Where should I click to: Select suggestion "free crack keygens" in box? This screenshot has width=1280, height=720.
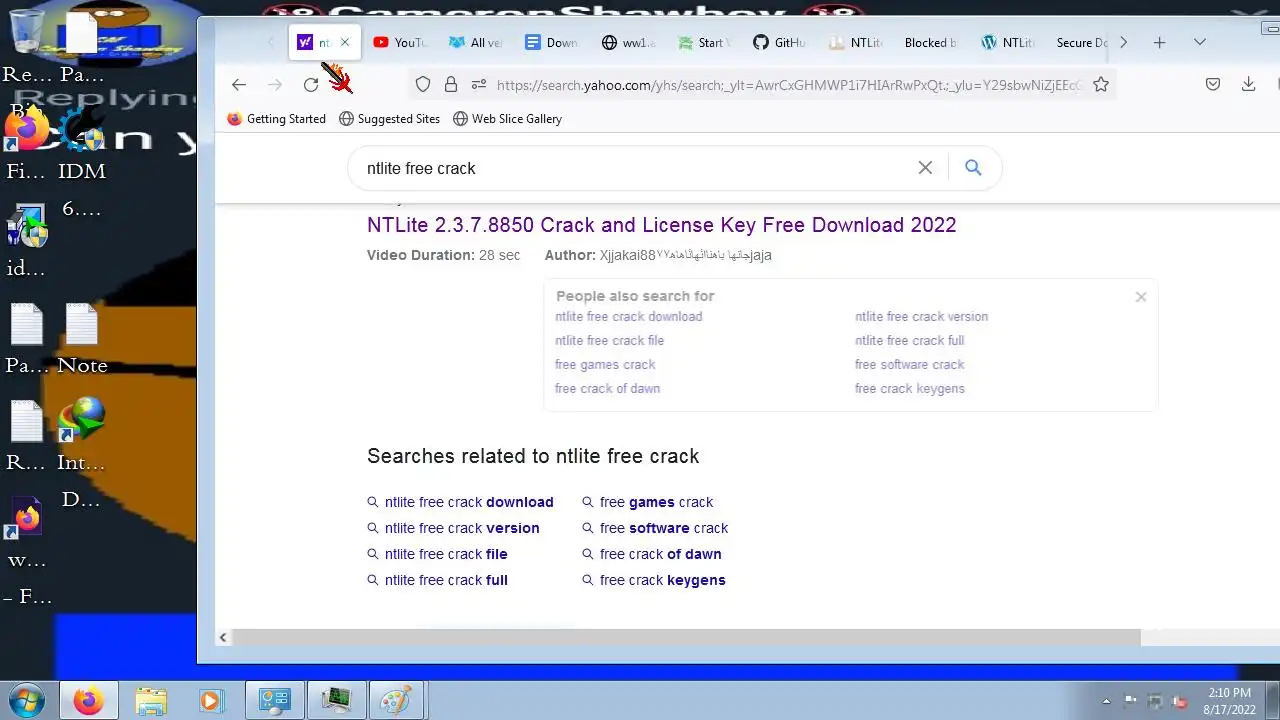tap(909, 388)
